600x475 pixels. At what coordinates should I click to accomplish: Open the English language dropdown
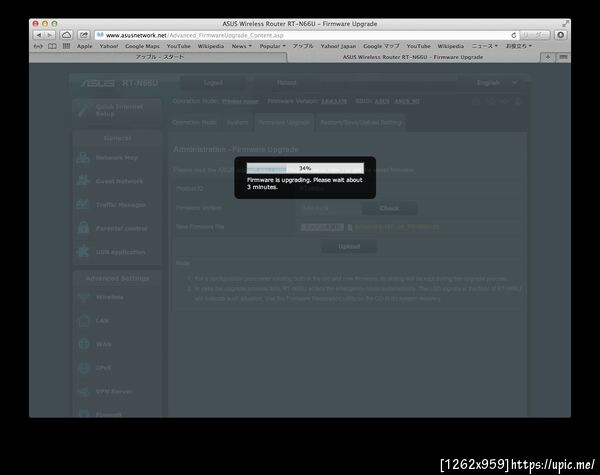point(497,83)
